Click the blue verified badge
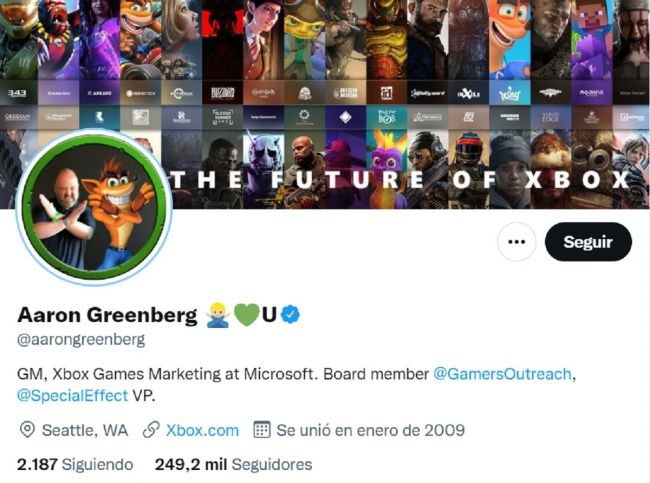 tap(290, 315)
